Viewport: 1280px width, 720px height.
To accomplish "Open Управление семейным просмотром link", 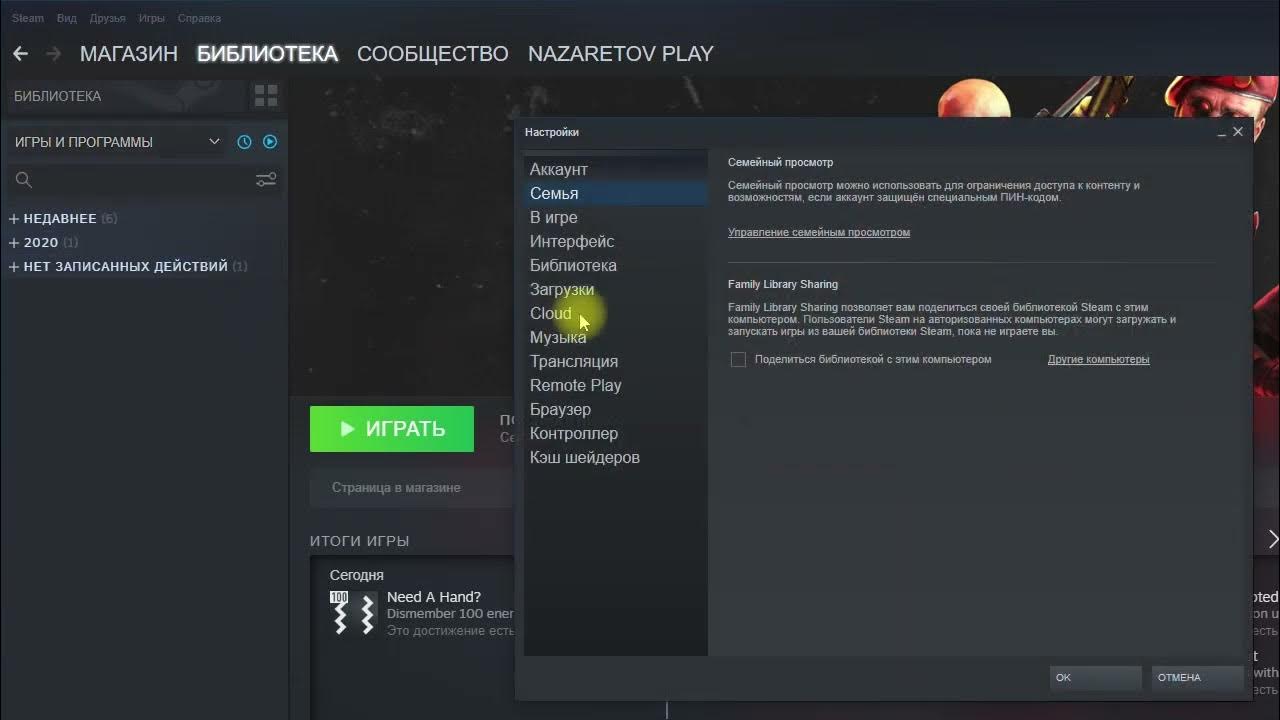I will pos(819,232).
